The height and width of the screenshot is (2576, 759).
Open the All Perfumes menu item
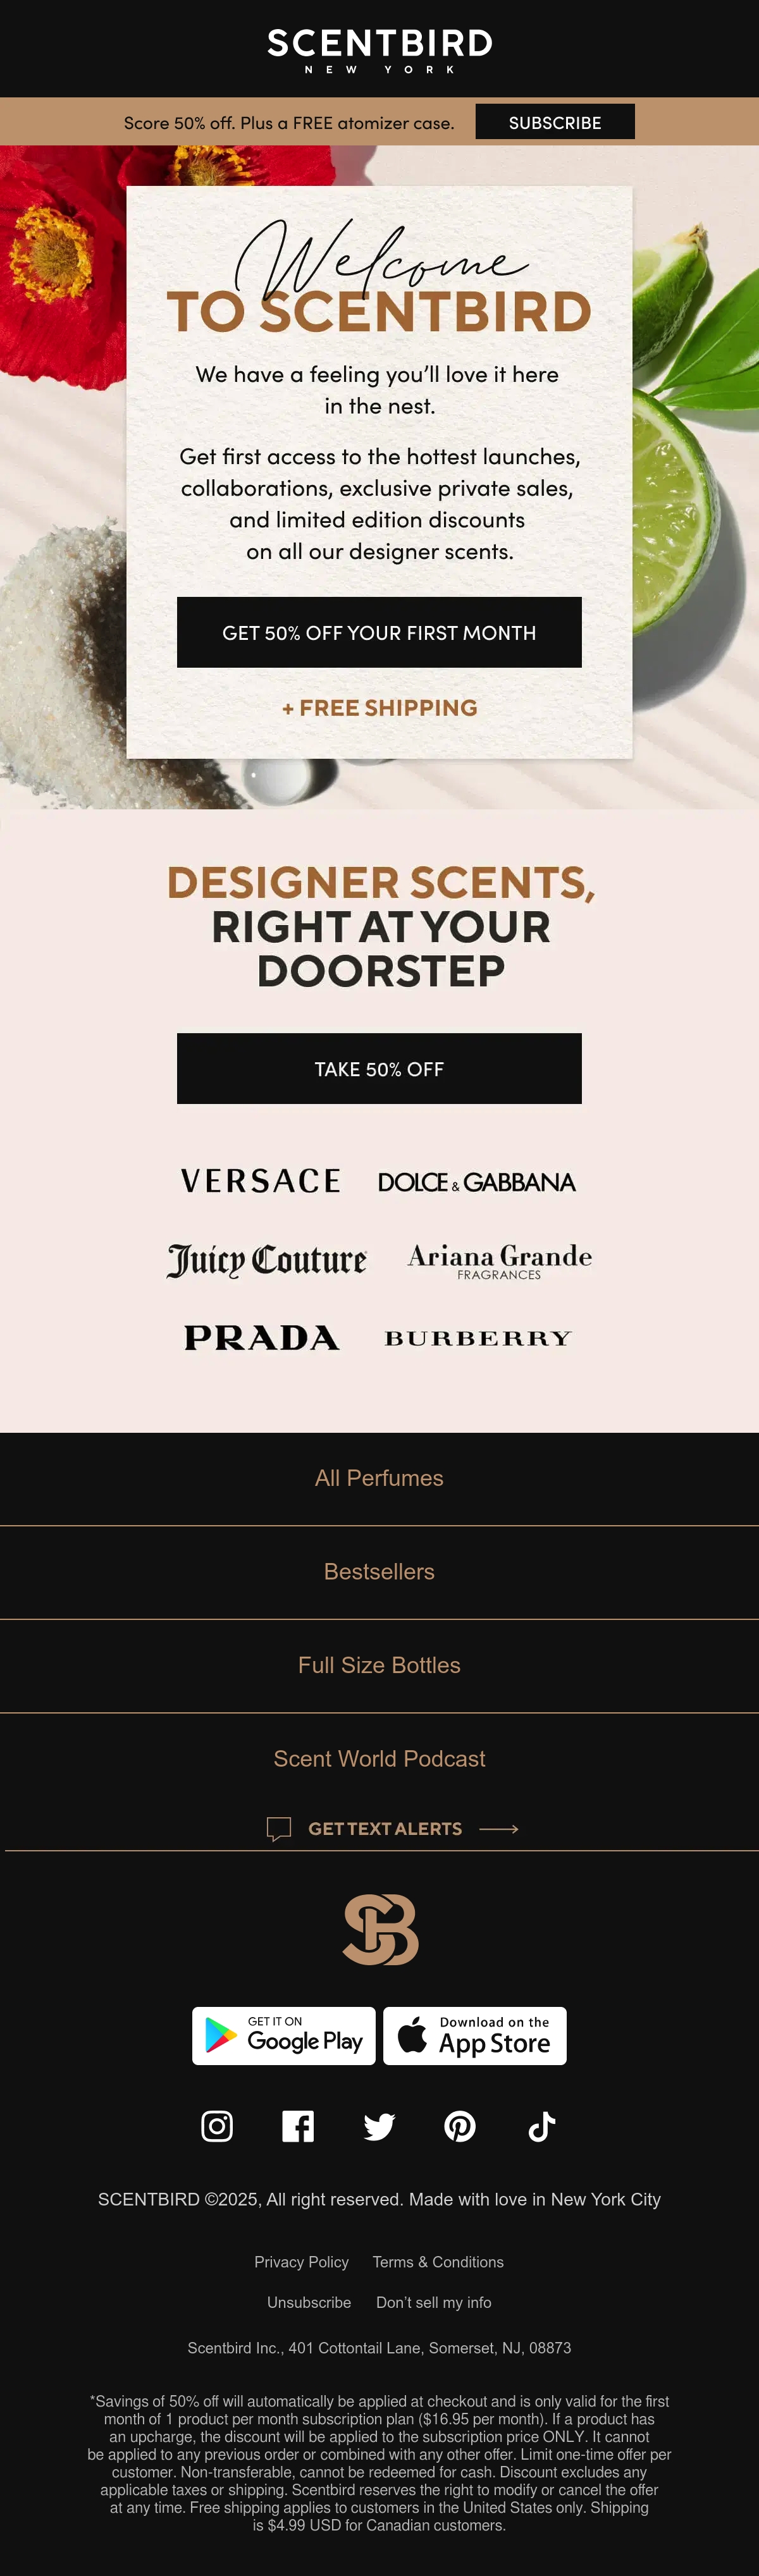point(379,1477)
